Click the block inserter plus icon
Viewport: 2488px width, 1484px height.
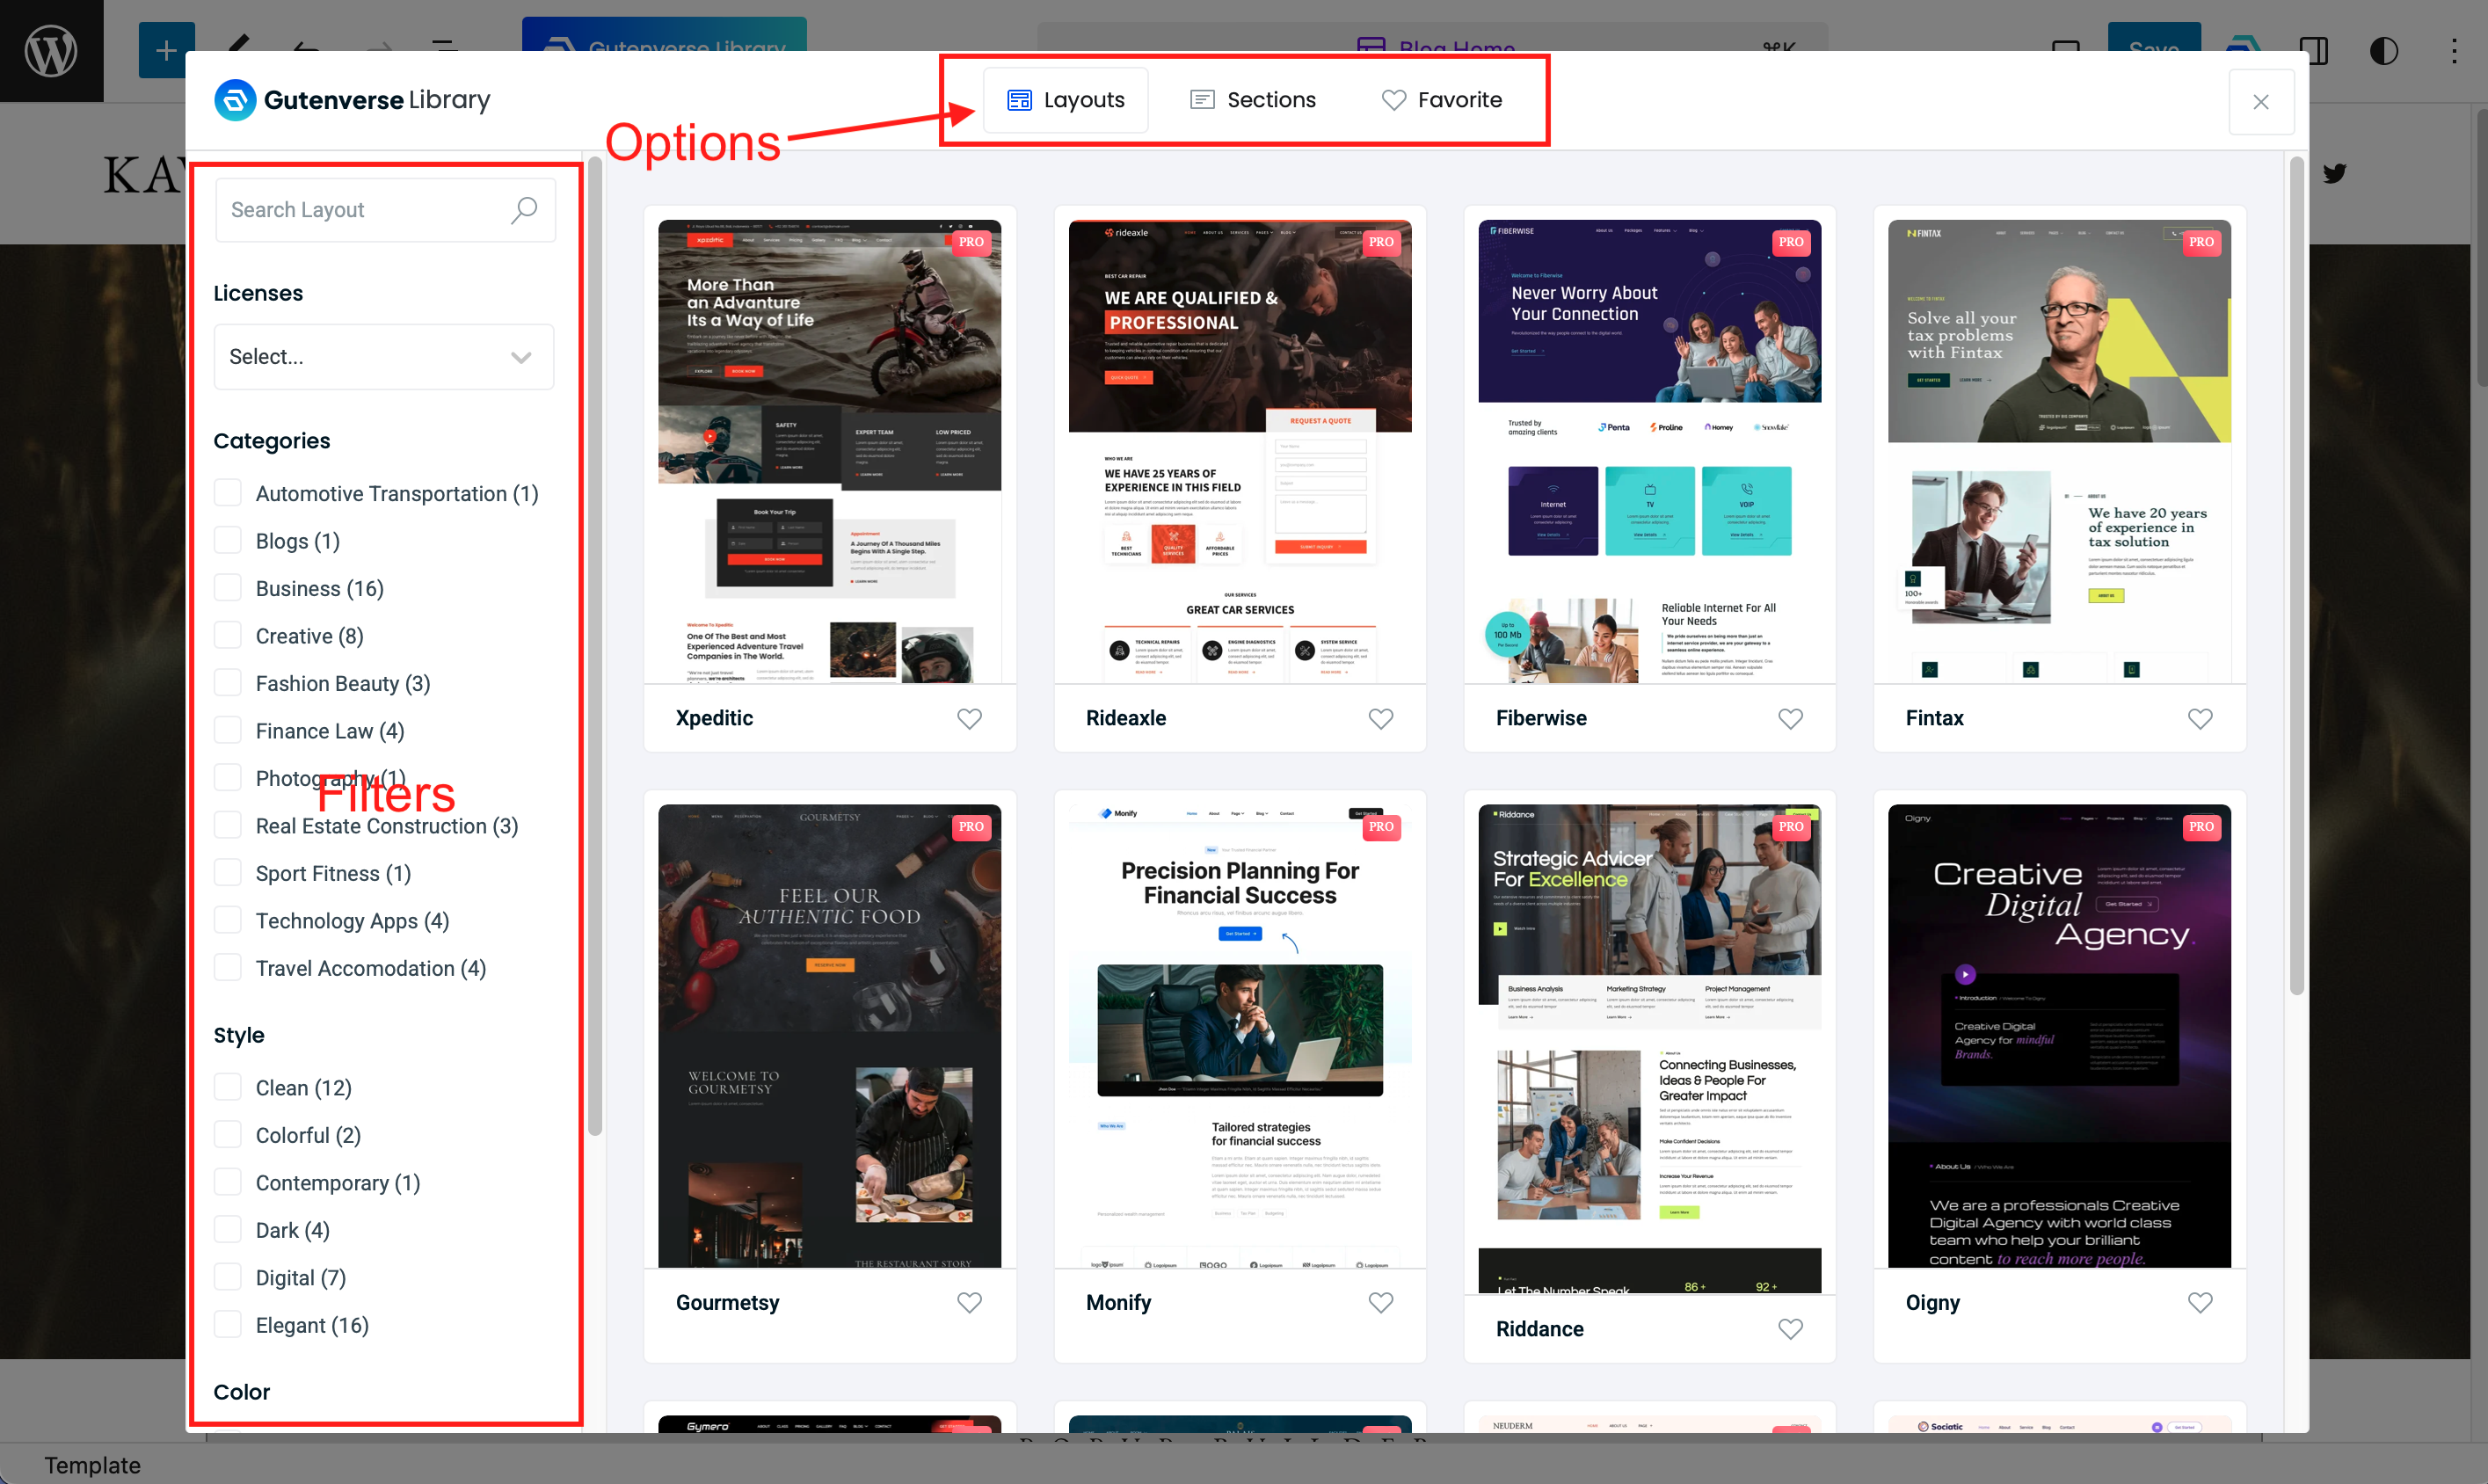(166, 50)
